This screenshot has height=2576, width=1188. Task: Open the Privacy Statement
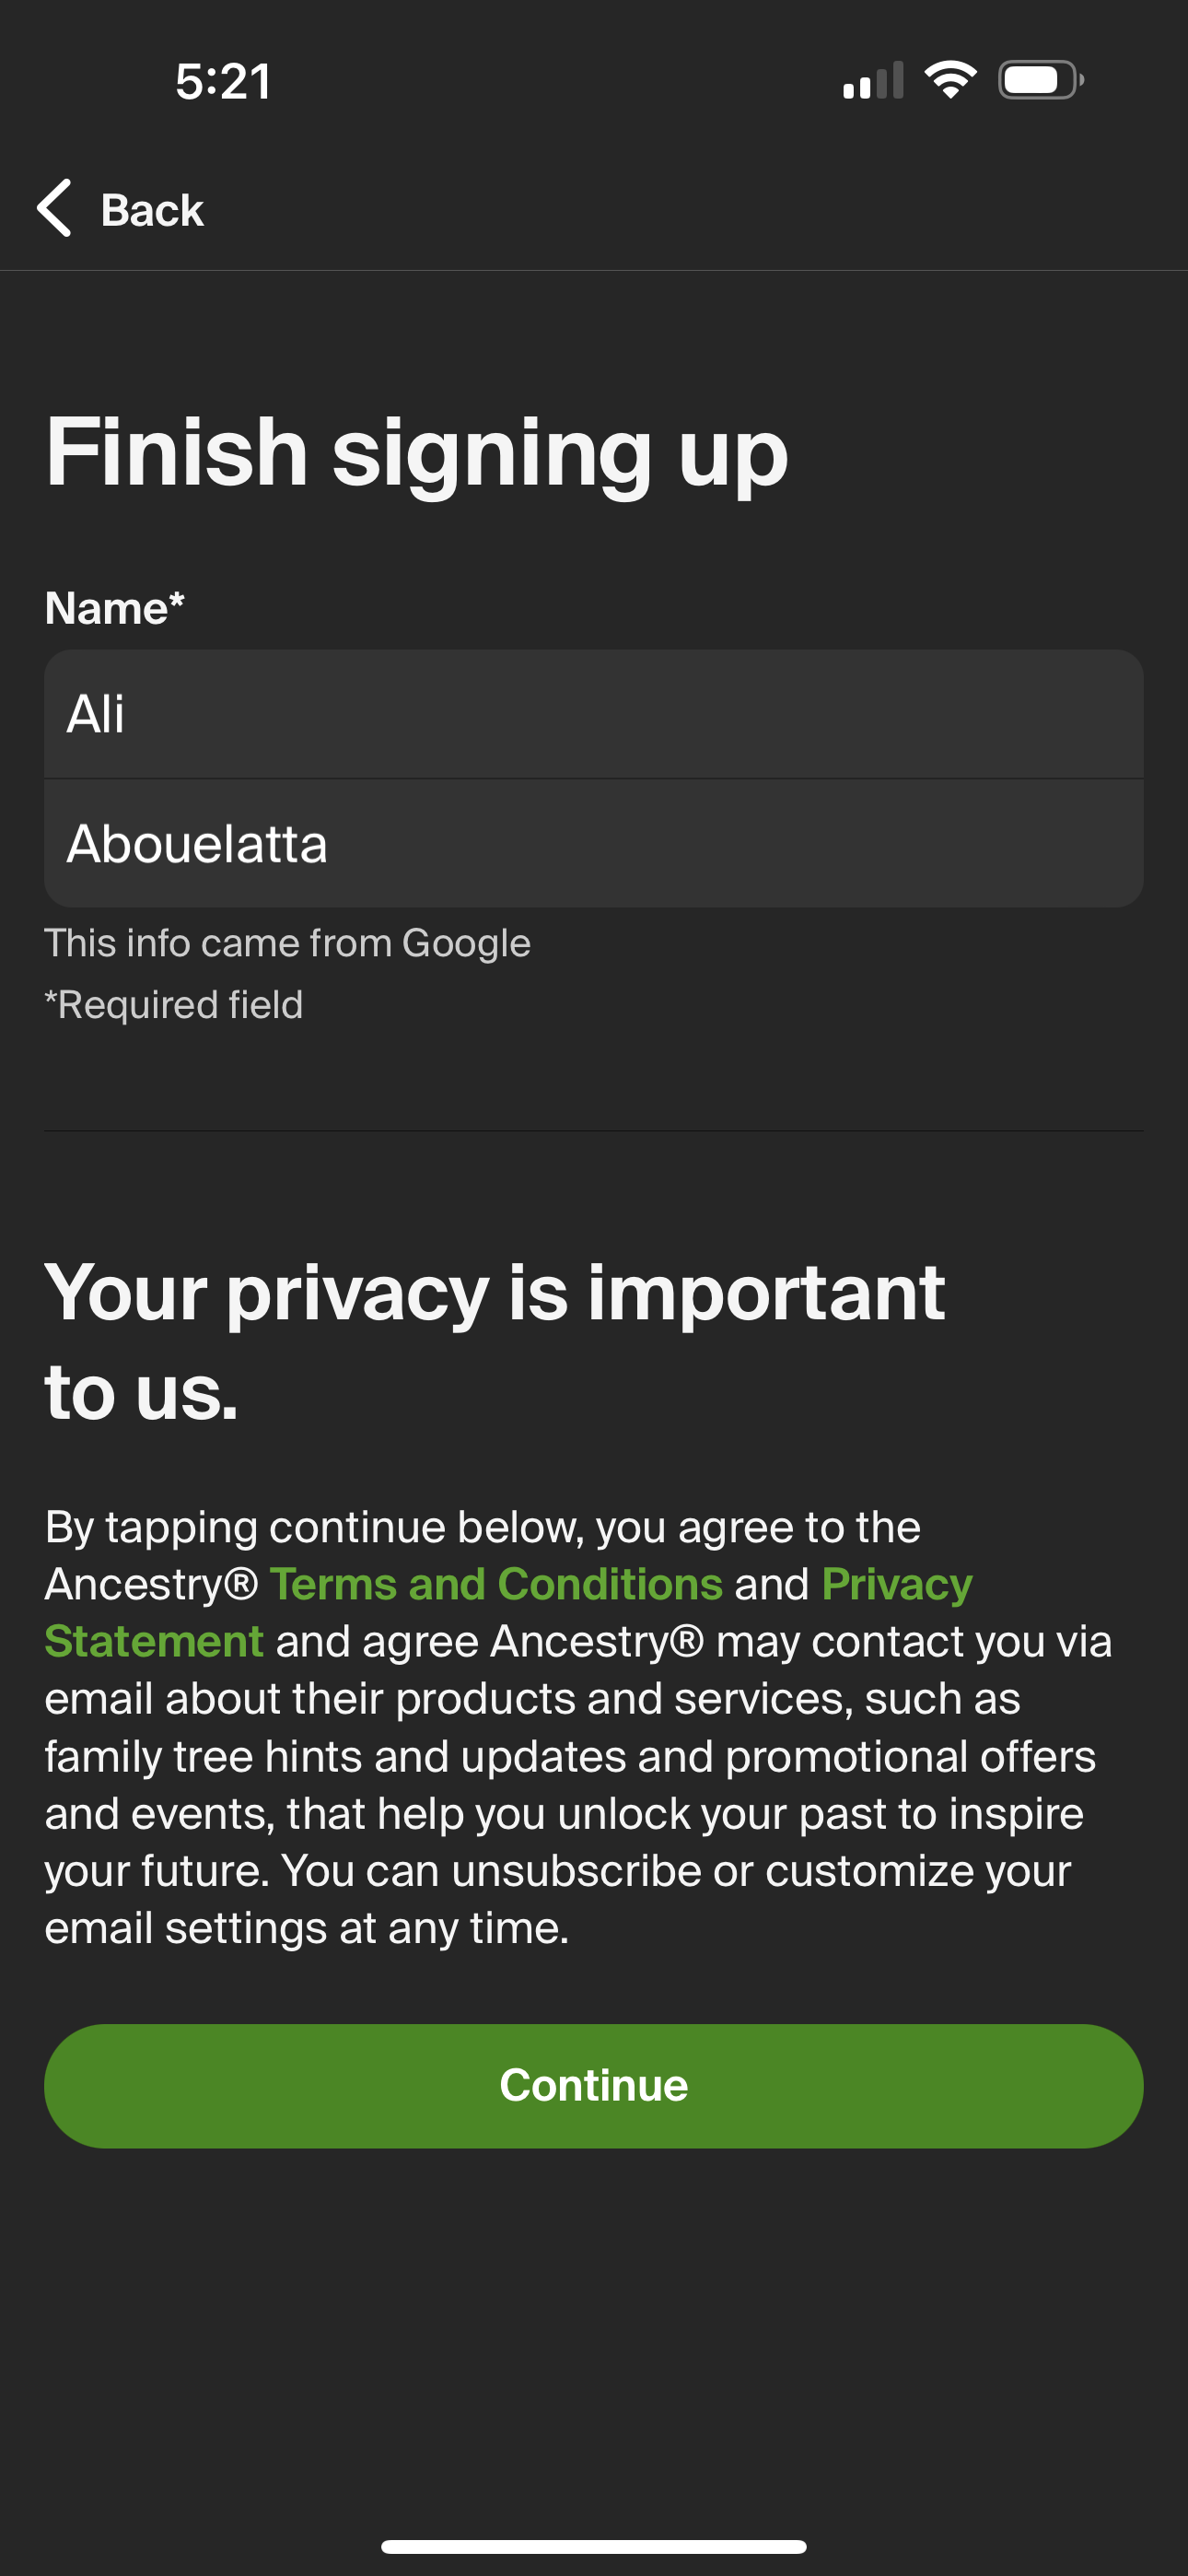pyautogui.click(x=152, y=1640)
